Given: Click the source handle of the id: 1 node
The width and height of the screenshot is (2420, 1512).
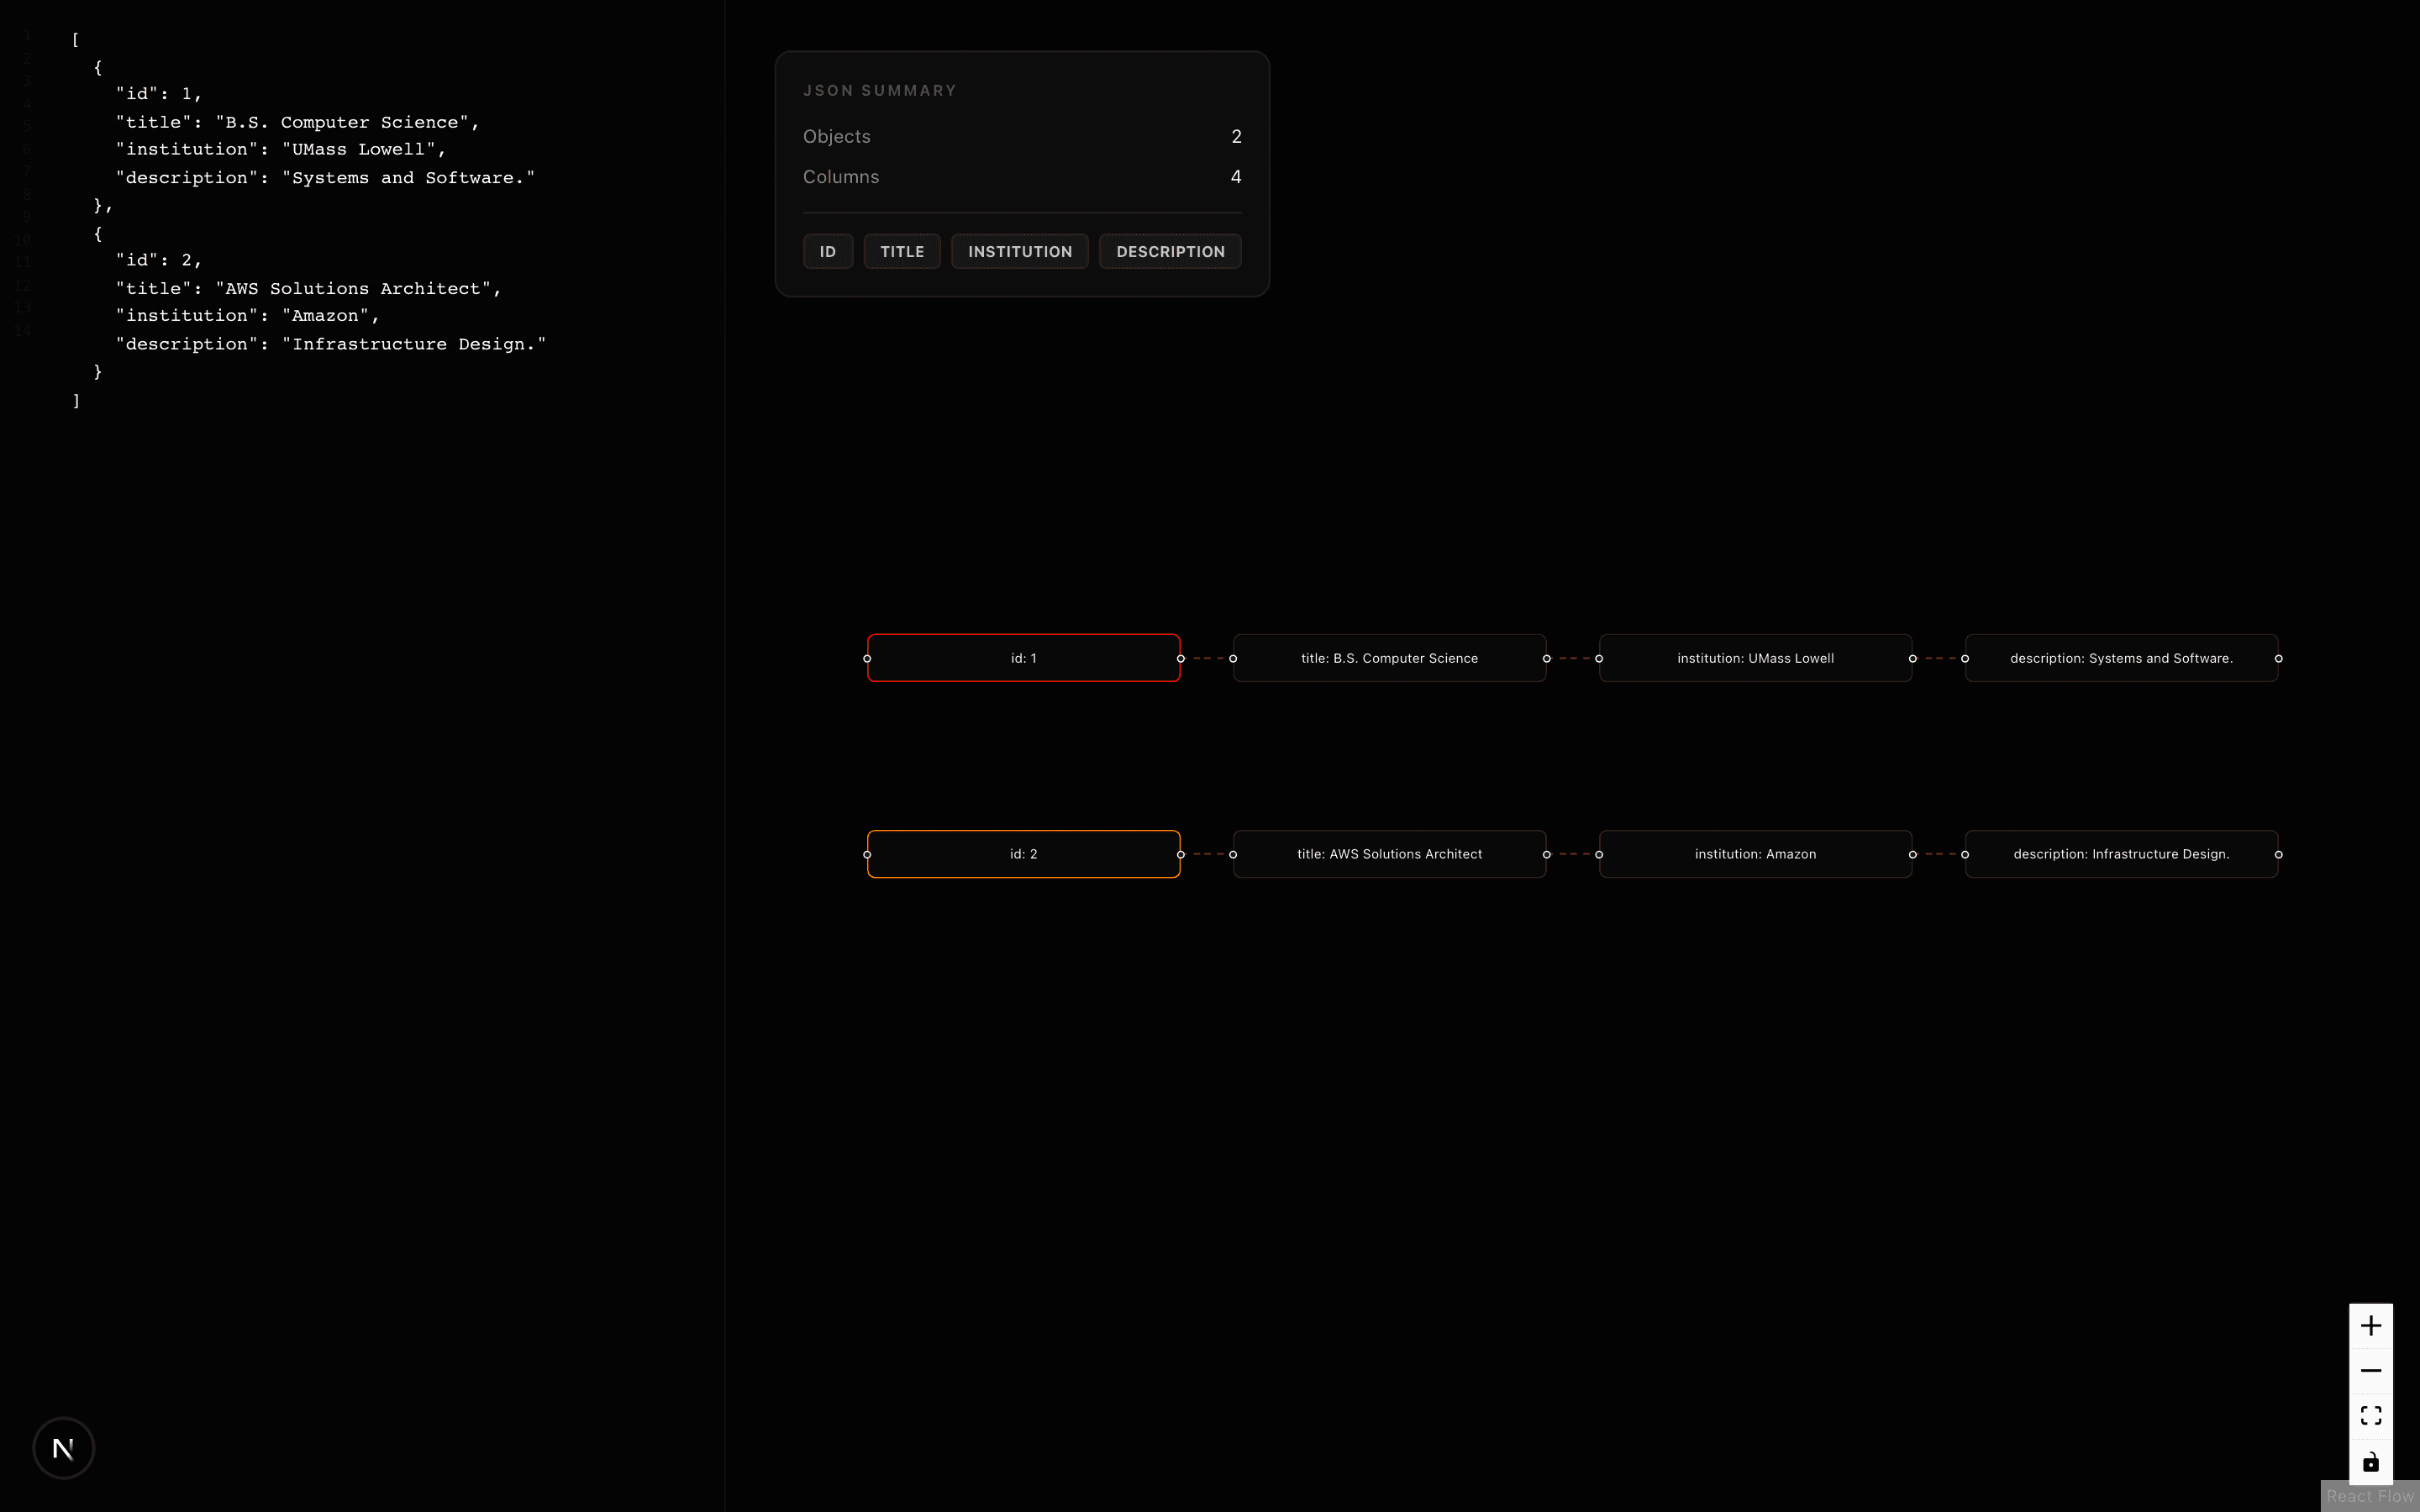Looking at the screenshot, I should point(1180,658).
